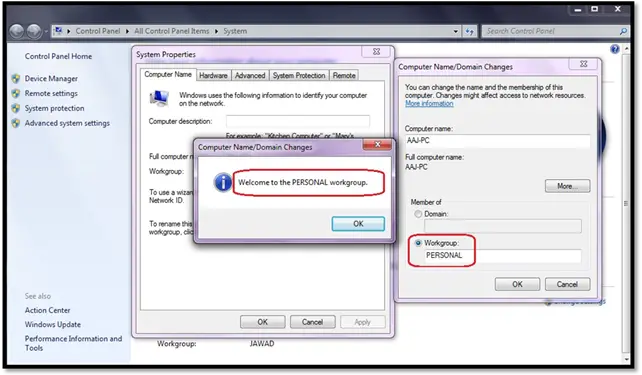Image resolution: width=642 pixels, height=375 pixels.
Task: Open Performance Information and Tools link
Action: [x=73, y=343]
